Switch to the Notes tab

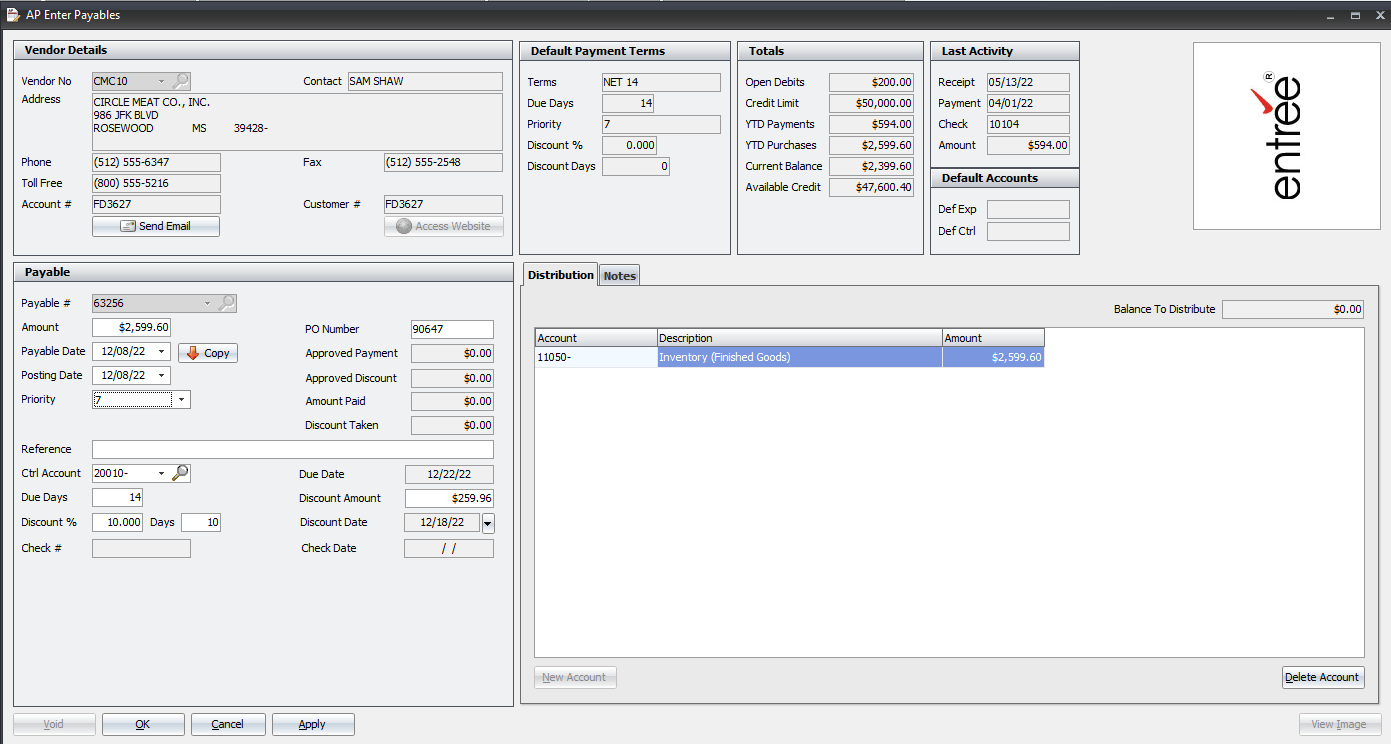619,274
